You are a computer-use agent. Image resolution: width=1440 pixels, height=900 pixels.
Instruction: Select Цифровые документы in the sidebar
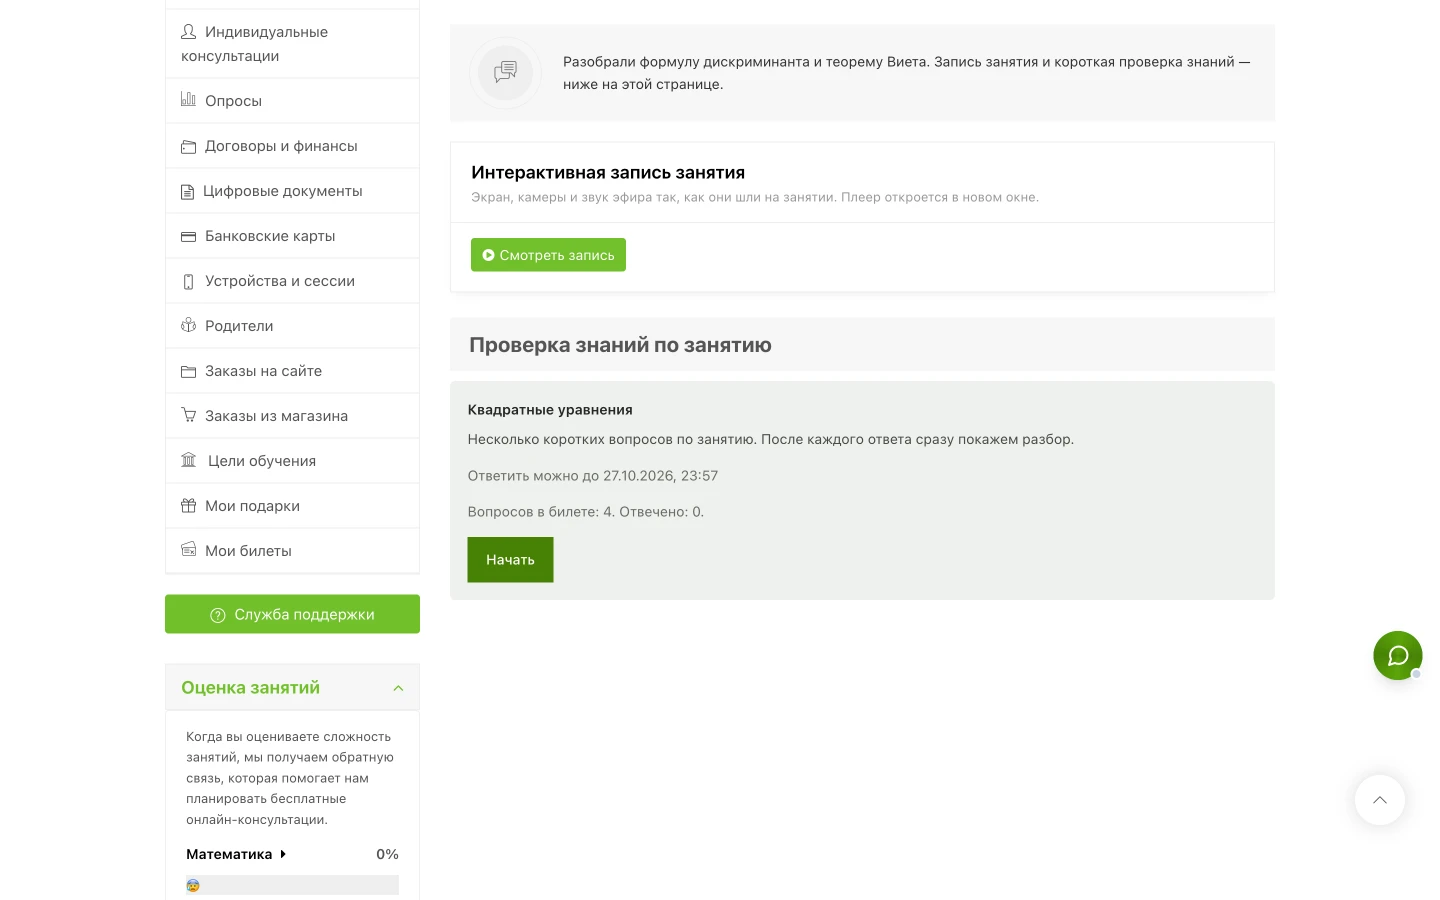click(292, 191)
